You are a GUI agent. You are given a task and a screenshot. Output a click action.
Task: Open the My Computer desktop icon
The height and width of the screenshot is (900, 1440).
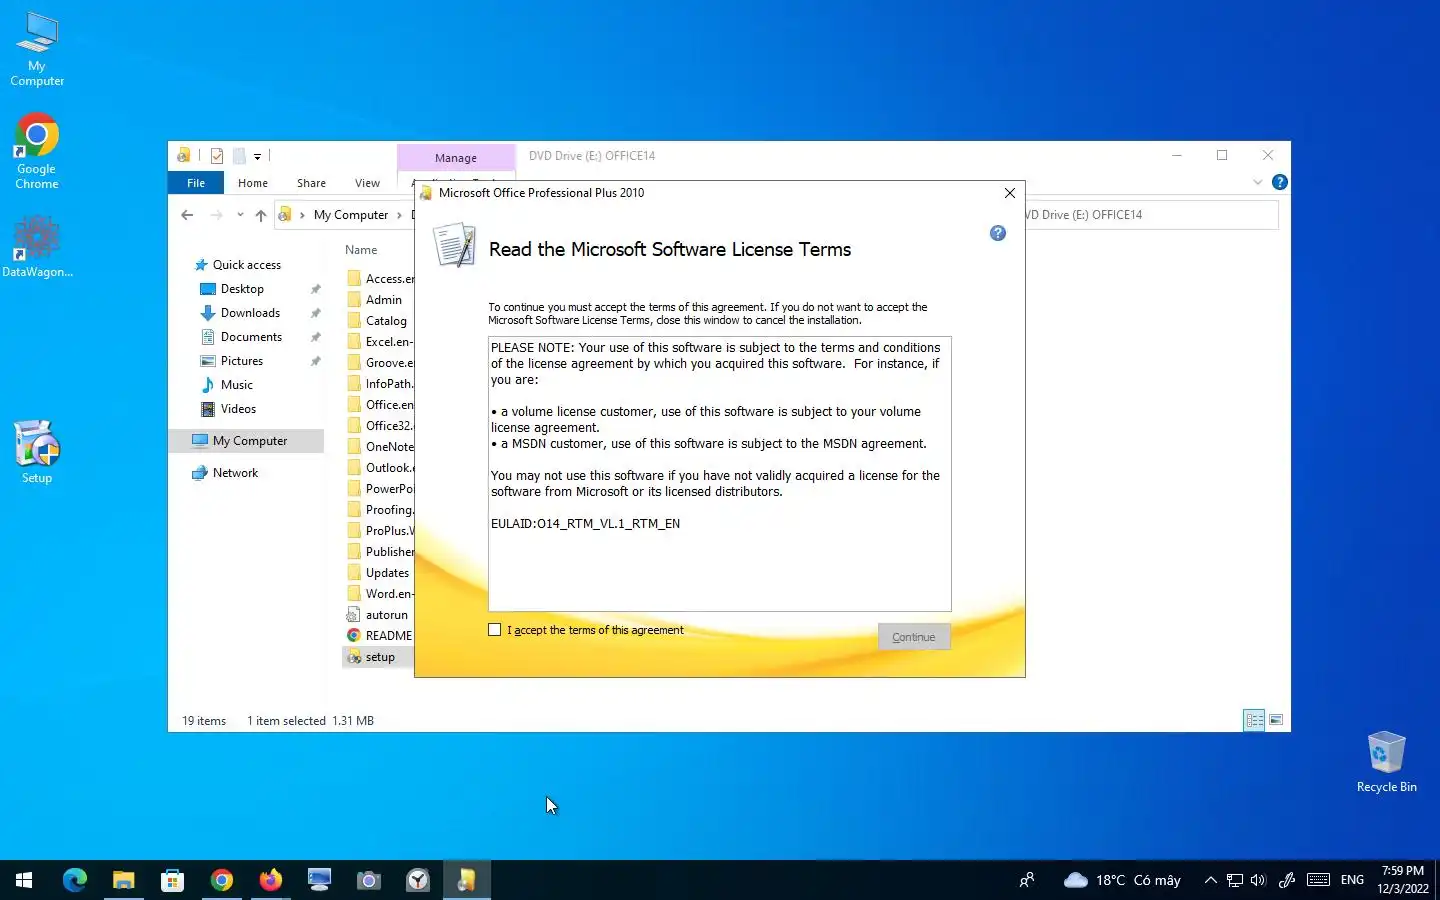click(37, 49)
